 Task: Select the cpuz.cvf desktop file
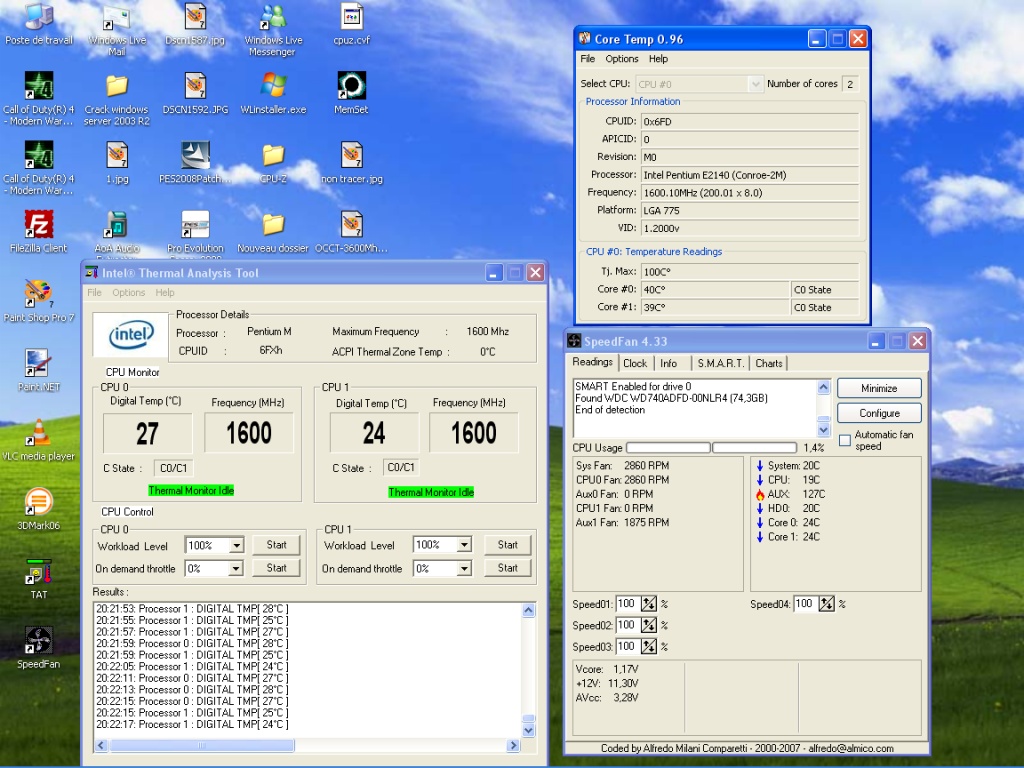point(351,24)
